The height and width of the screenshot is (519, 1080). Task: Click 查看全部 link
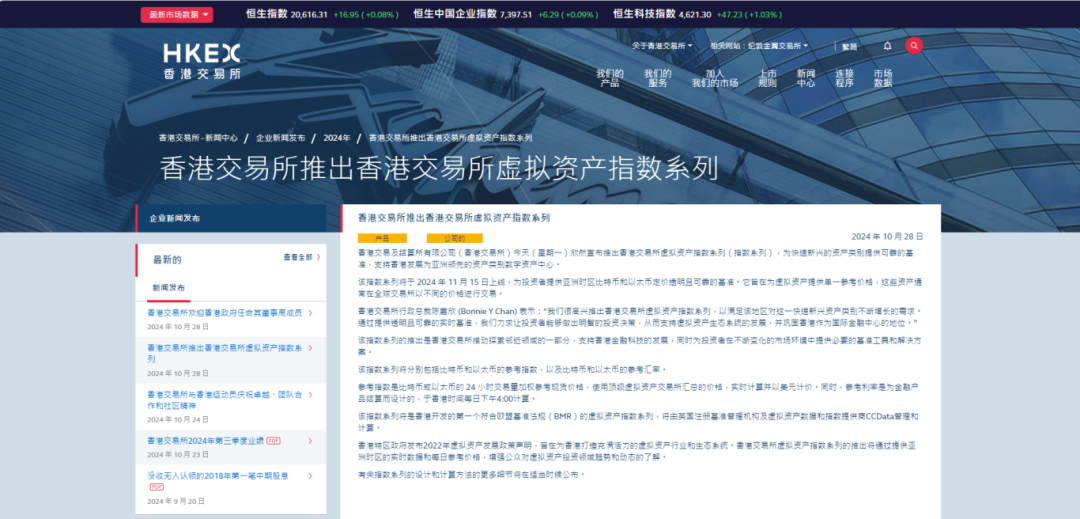coord(298,257)
